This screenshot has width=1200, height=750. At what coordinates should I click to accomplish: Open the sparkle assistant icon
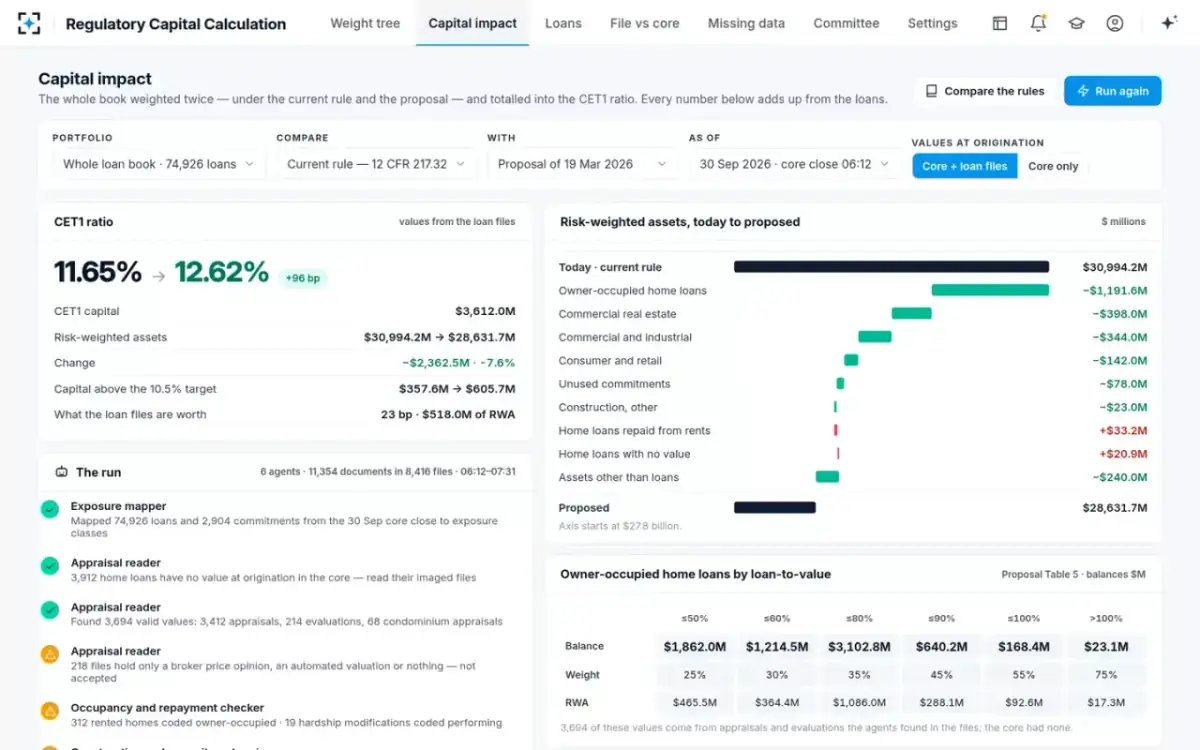[1169, 23]
